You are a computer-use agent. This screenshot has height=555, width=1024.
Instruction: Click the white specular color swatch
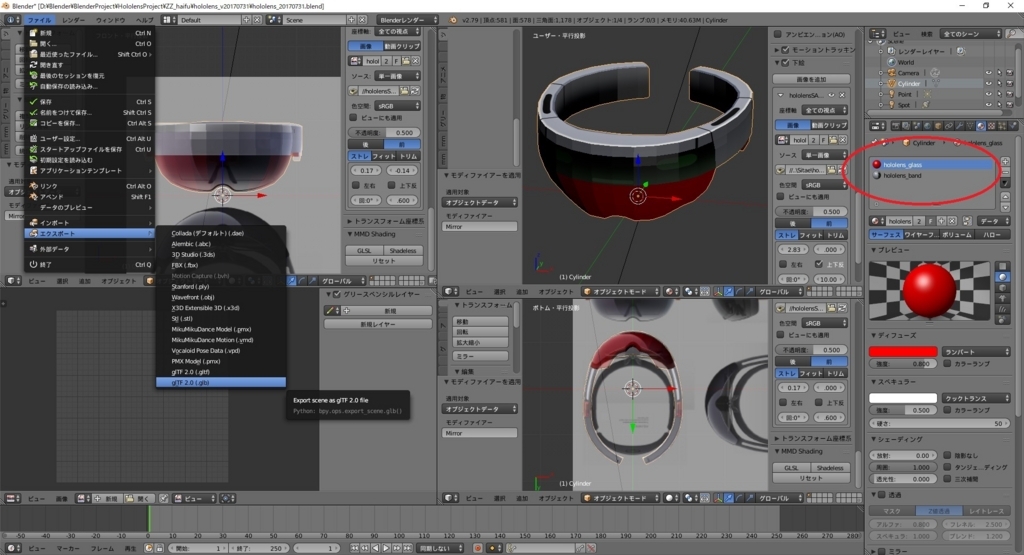(x=903, y=398)
